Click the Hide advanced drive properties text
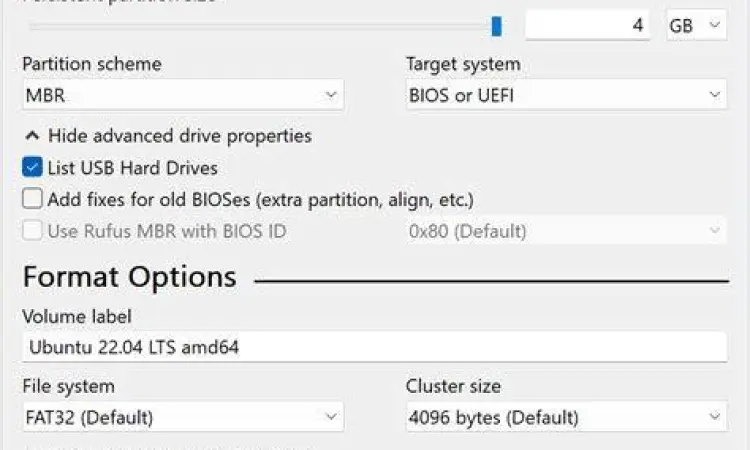Screen dimensions: 750x450 click(180, 136)
